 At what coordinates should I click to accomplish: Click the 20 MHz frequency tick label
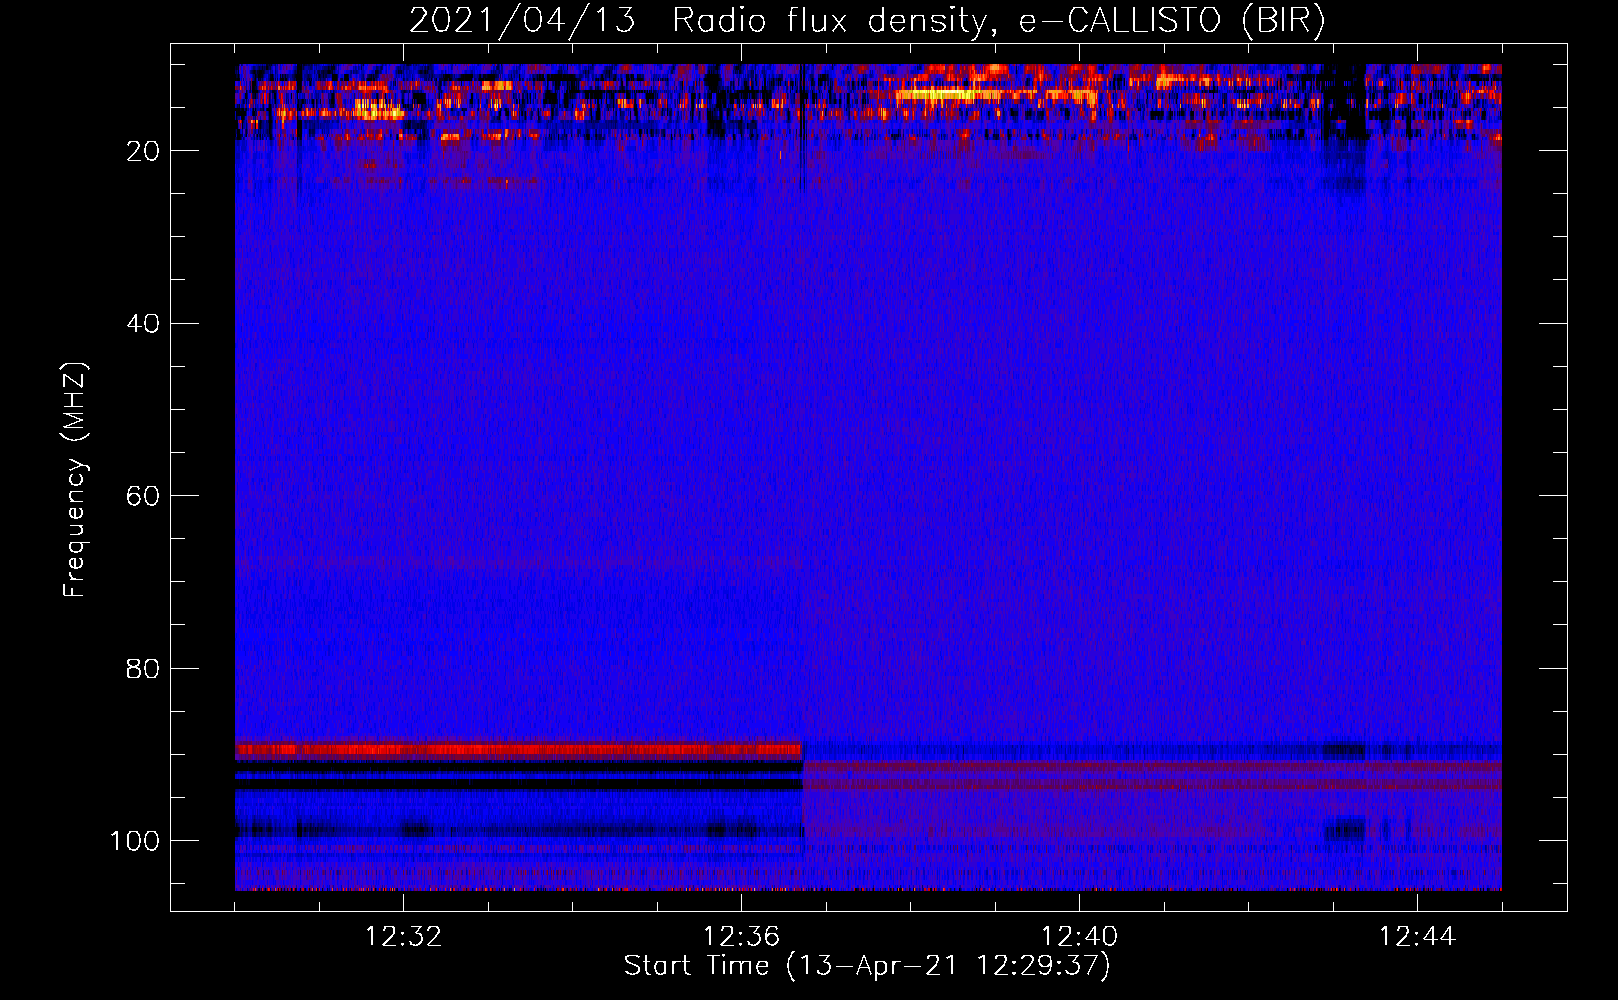point(144,151)
